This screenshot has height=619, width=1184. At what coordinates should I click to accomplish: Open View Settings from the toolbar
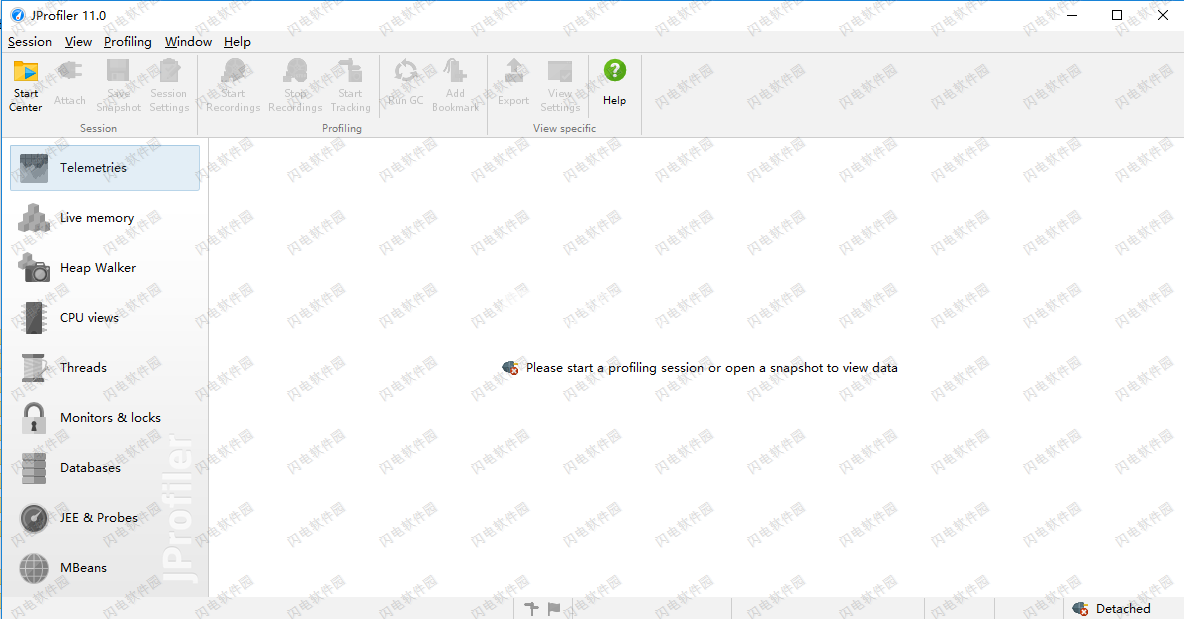(x=560, y=85)
